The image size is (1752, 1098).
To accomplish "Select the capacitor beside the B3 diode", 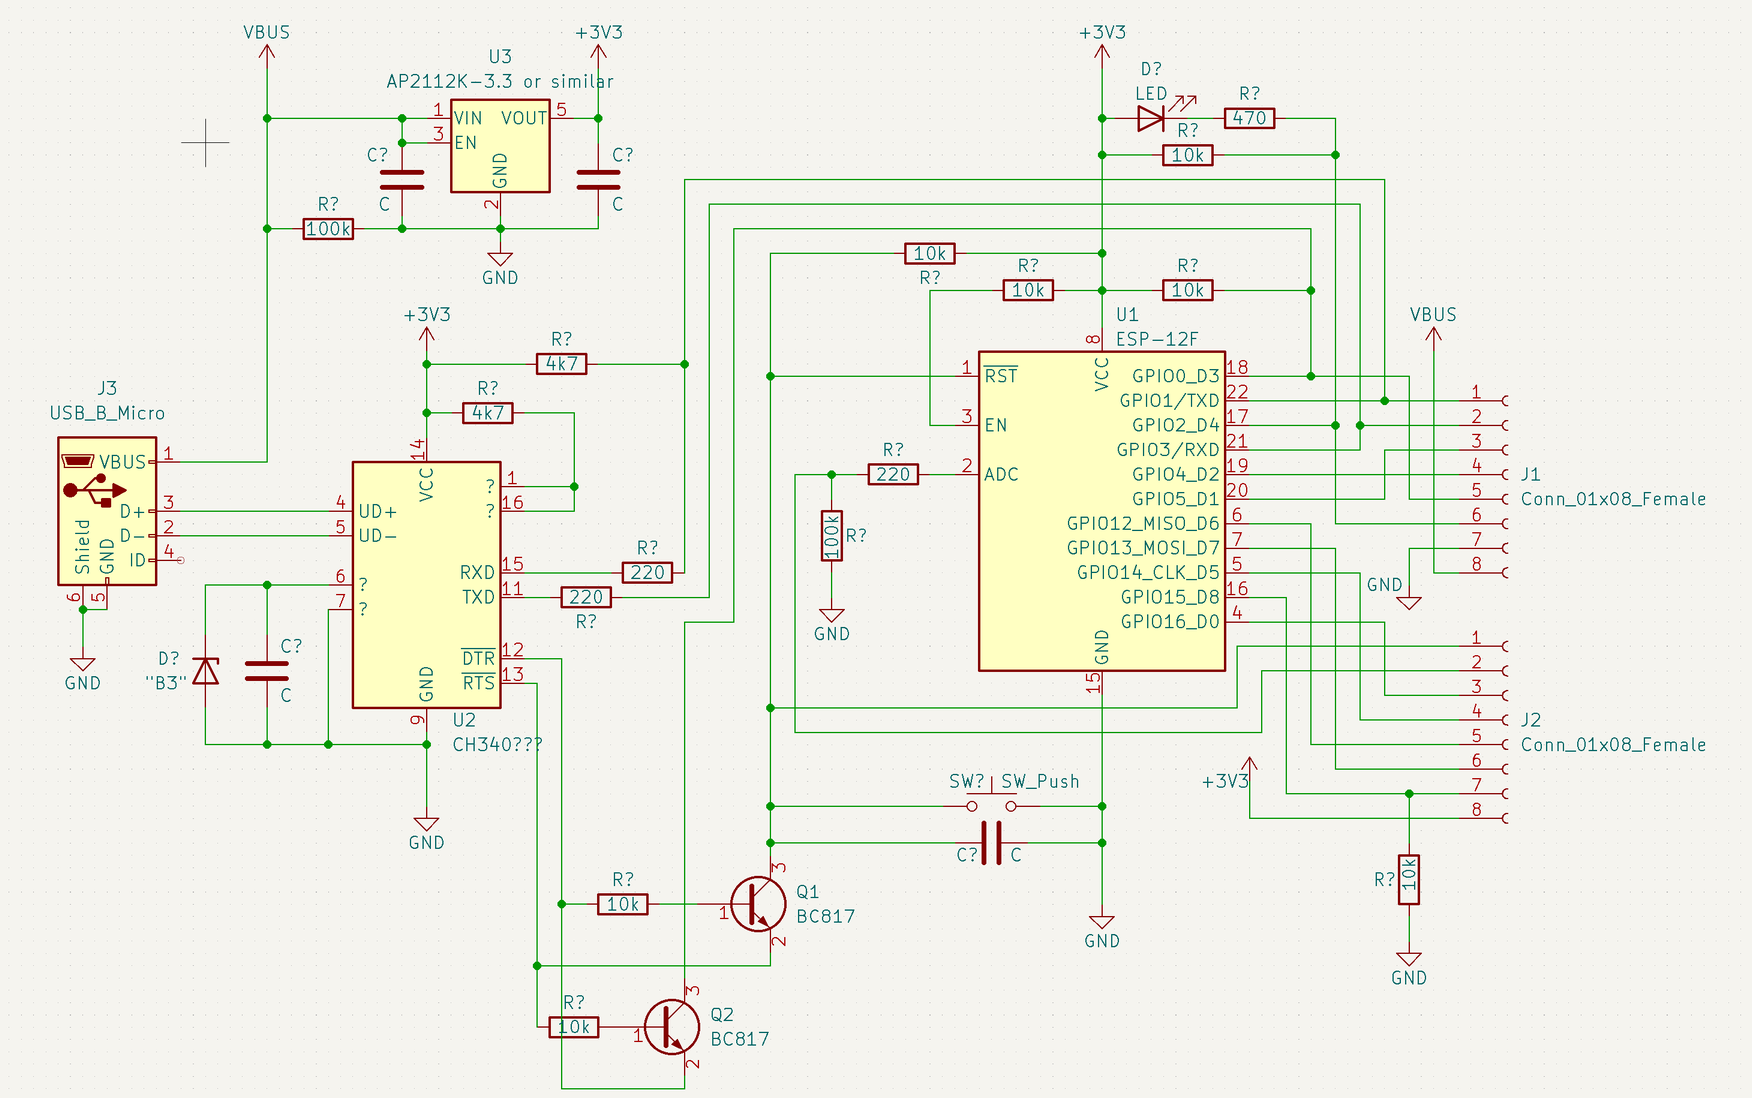I will point(267,671).
